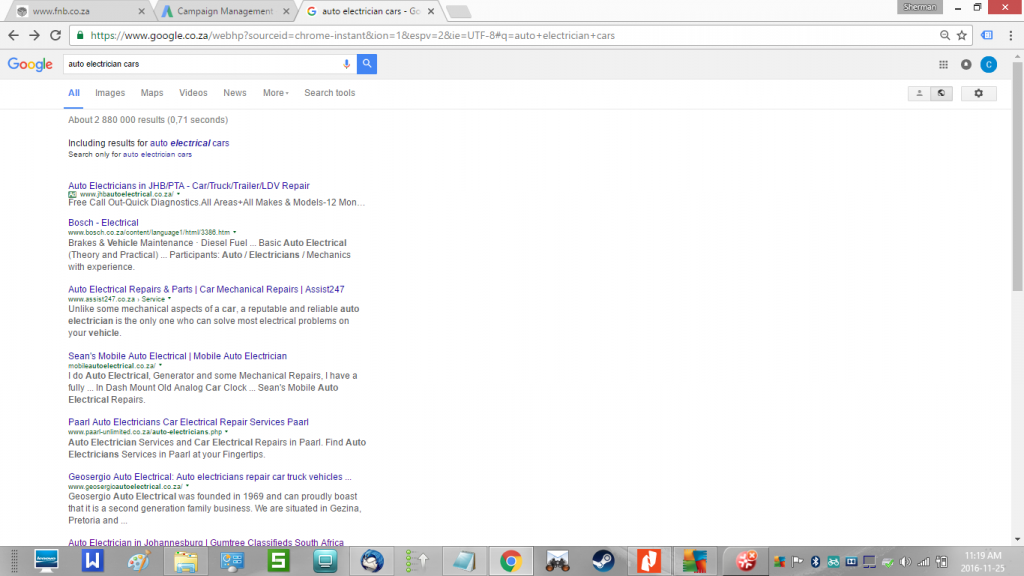Open Search tools options
The image size is (1024, 576).
click(x=330, y=93)
